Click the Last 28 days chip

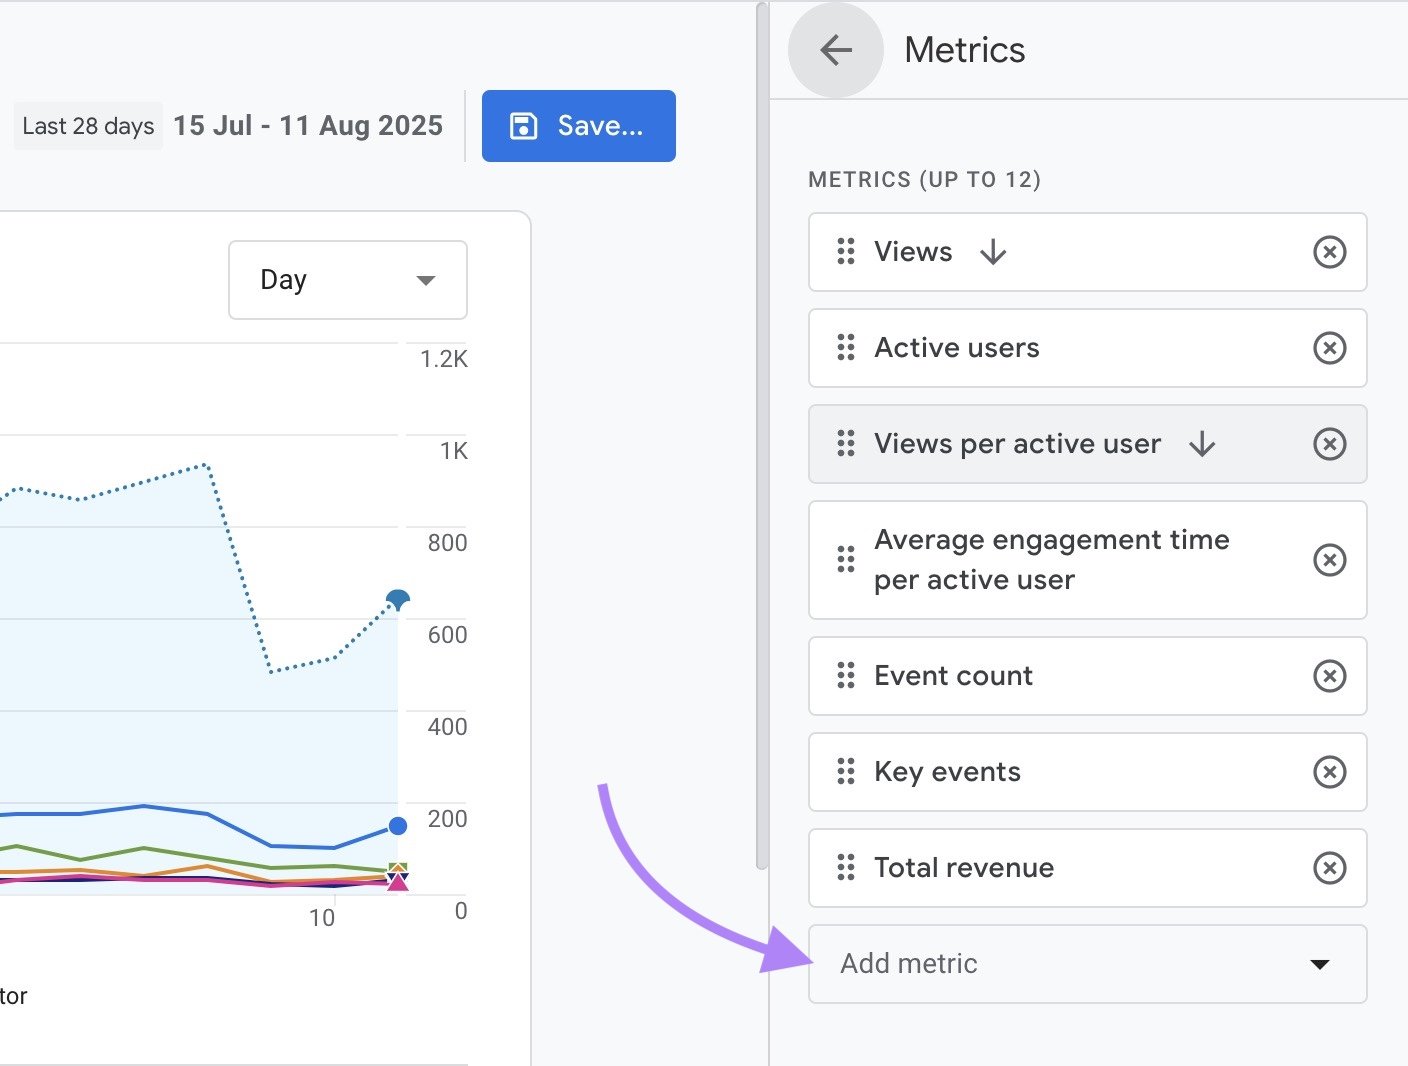click(88, 125)
